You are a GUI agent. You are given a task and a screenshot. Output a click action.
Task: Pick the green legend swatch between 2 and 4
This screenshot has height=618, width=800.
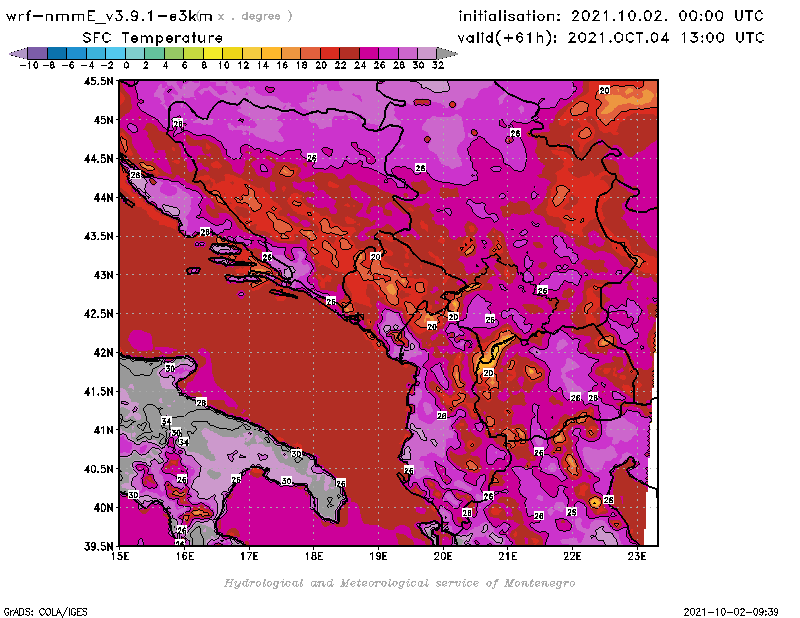155,53
